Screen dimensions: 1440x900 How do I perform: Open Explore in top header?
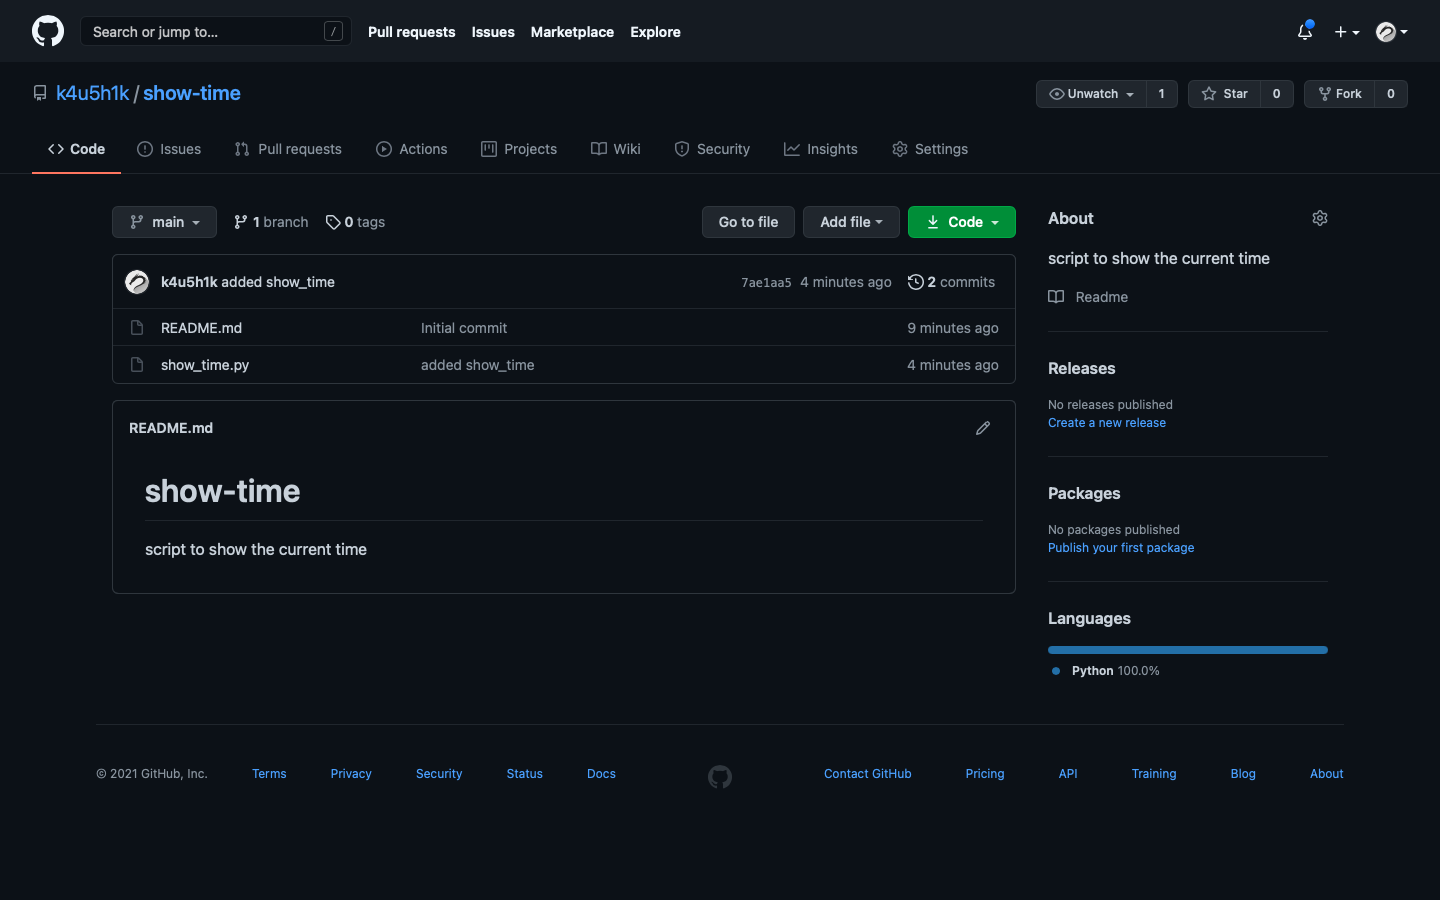[x=655, y=32]
